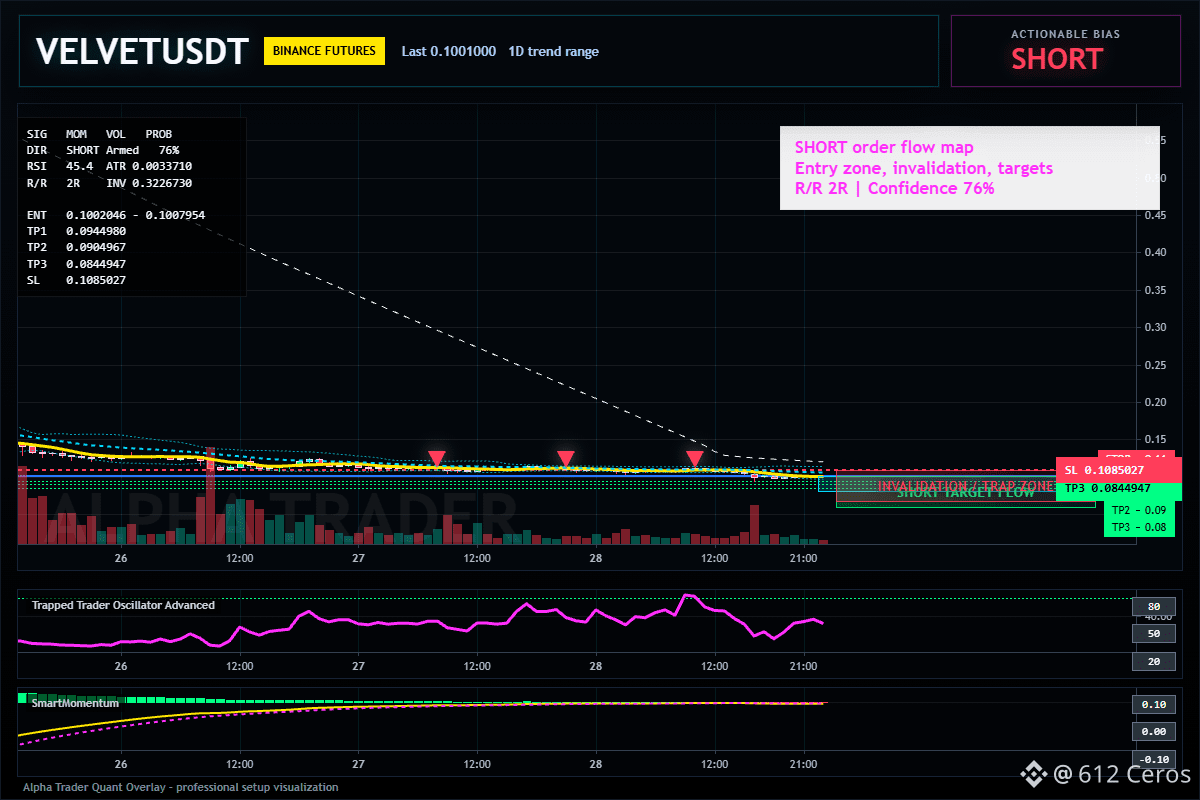Click 'Trapped Trader Oscillator Advanced' panel title

pyautogui.click(x=123, y=605)
